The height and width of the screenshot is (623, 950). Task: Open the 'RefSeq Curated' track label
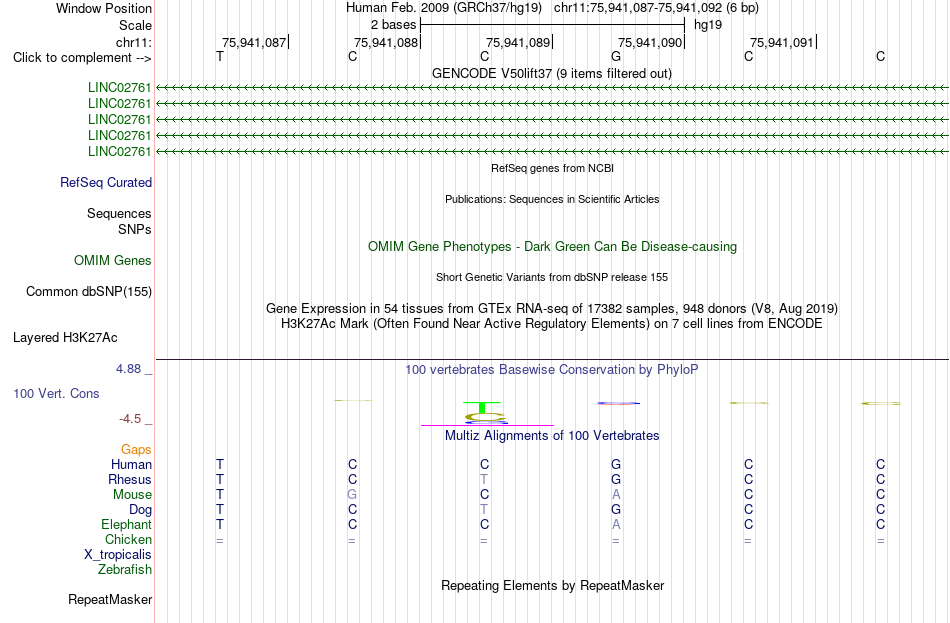pyautogui.click(x=106, y=182)
